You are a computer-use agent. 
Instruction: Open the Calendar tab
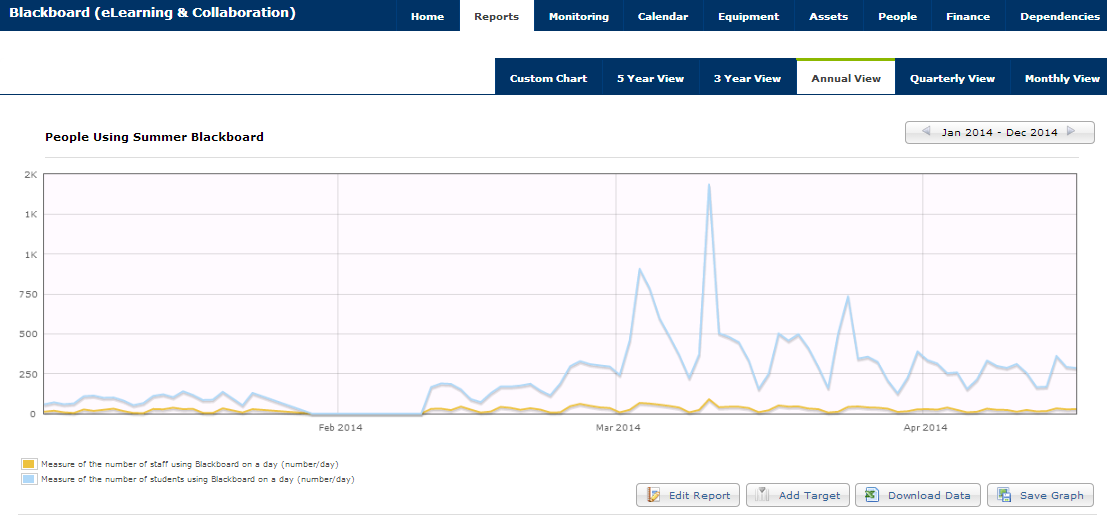(663, 16)
